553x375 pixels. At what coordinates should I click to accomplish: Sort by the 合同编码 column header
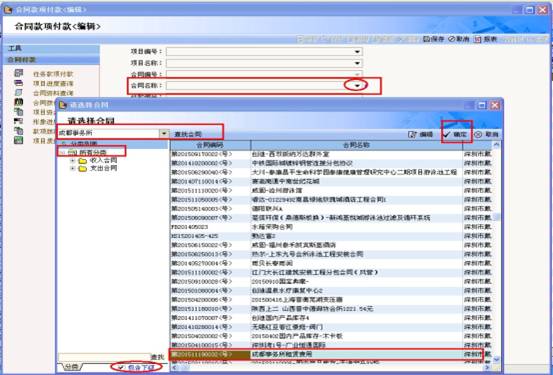(210, 145)
